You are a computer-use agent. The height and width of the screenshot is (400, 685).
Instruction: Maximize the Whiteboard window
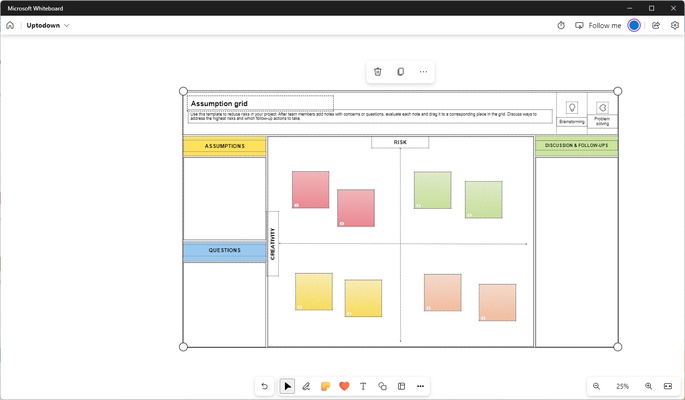pos(651,8)
